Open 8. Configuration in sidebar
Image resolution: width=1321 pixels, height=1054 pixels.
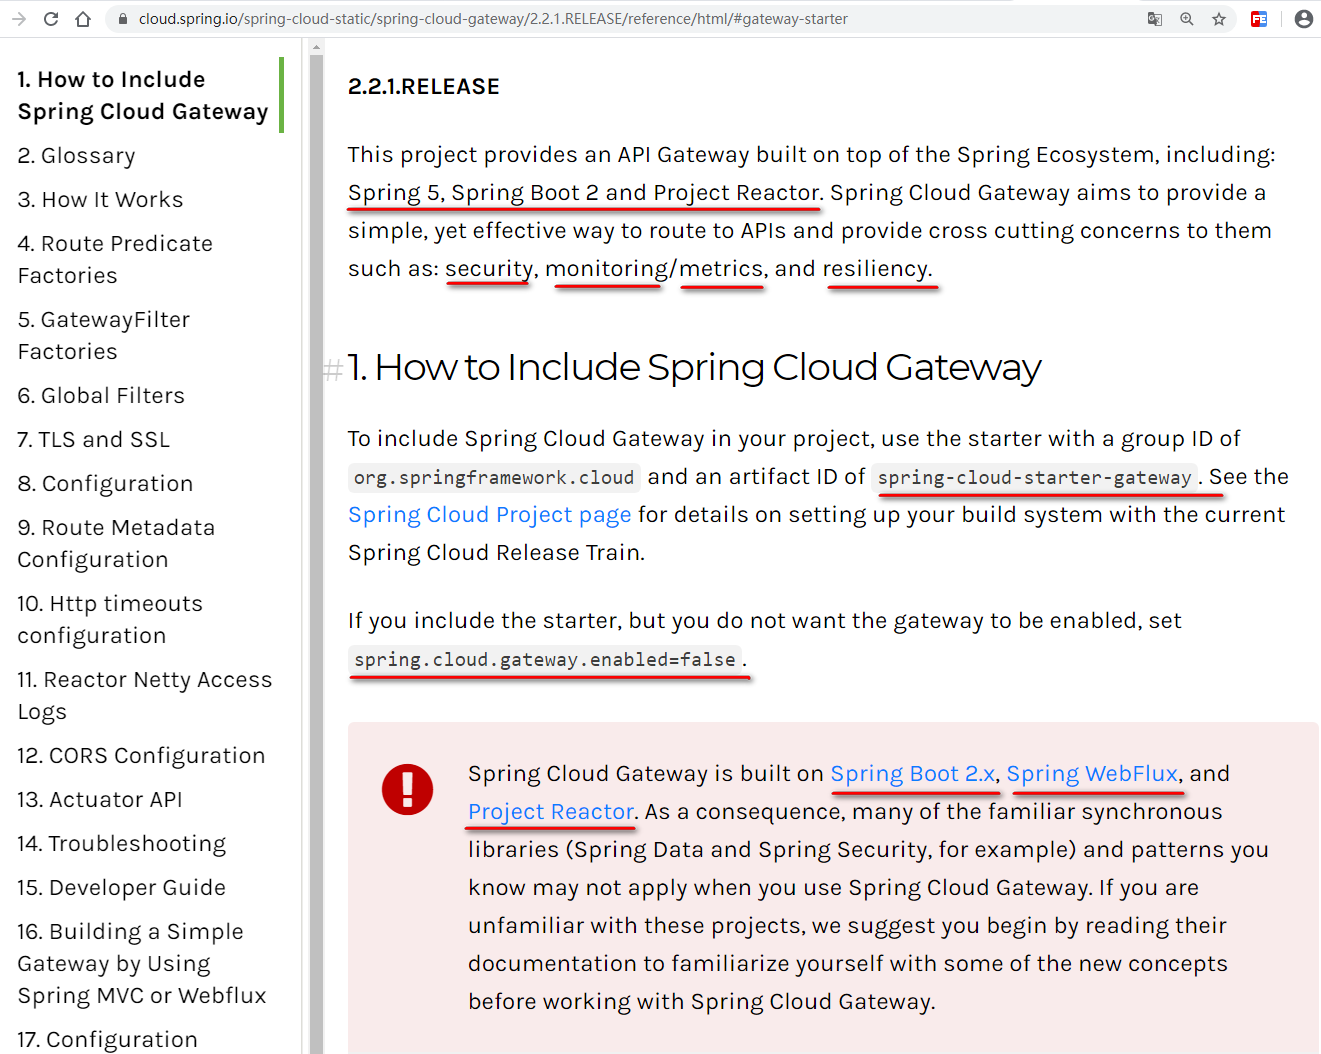pos(105,484)
